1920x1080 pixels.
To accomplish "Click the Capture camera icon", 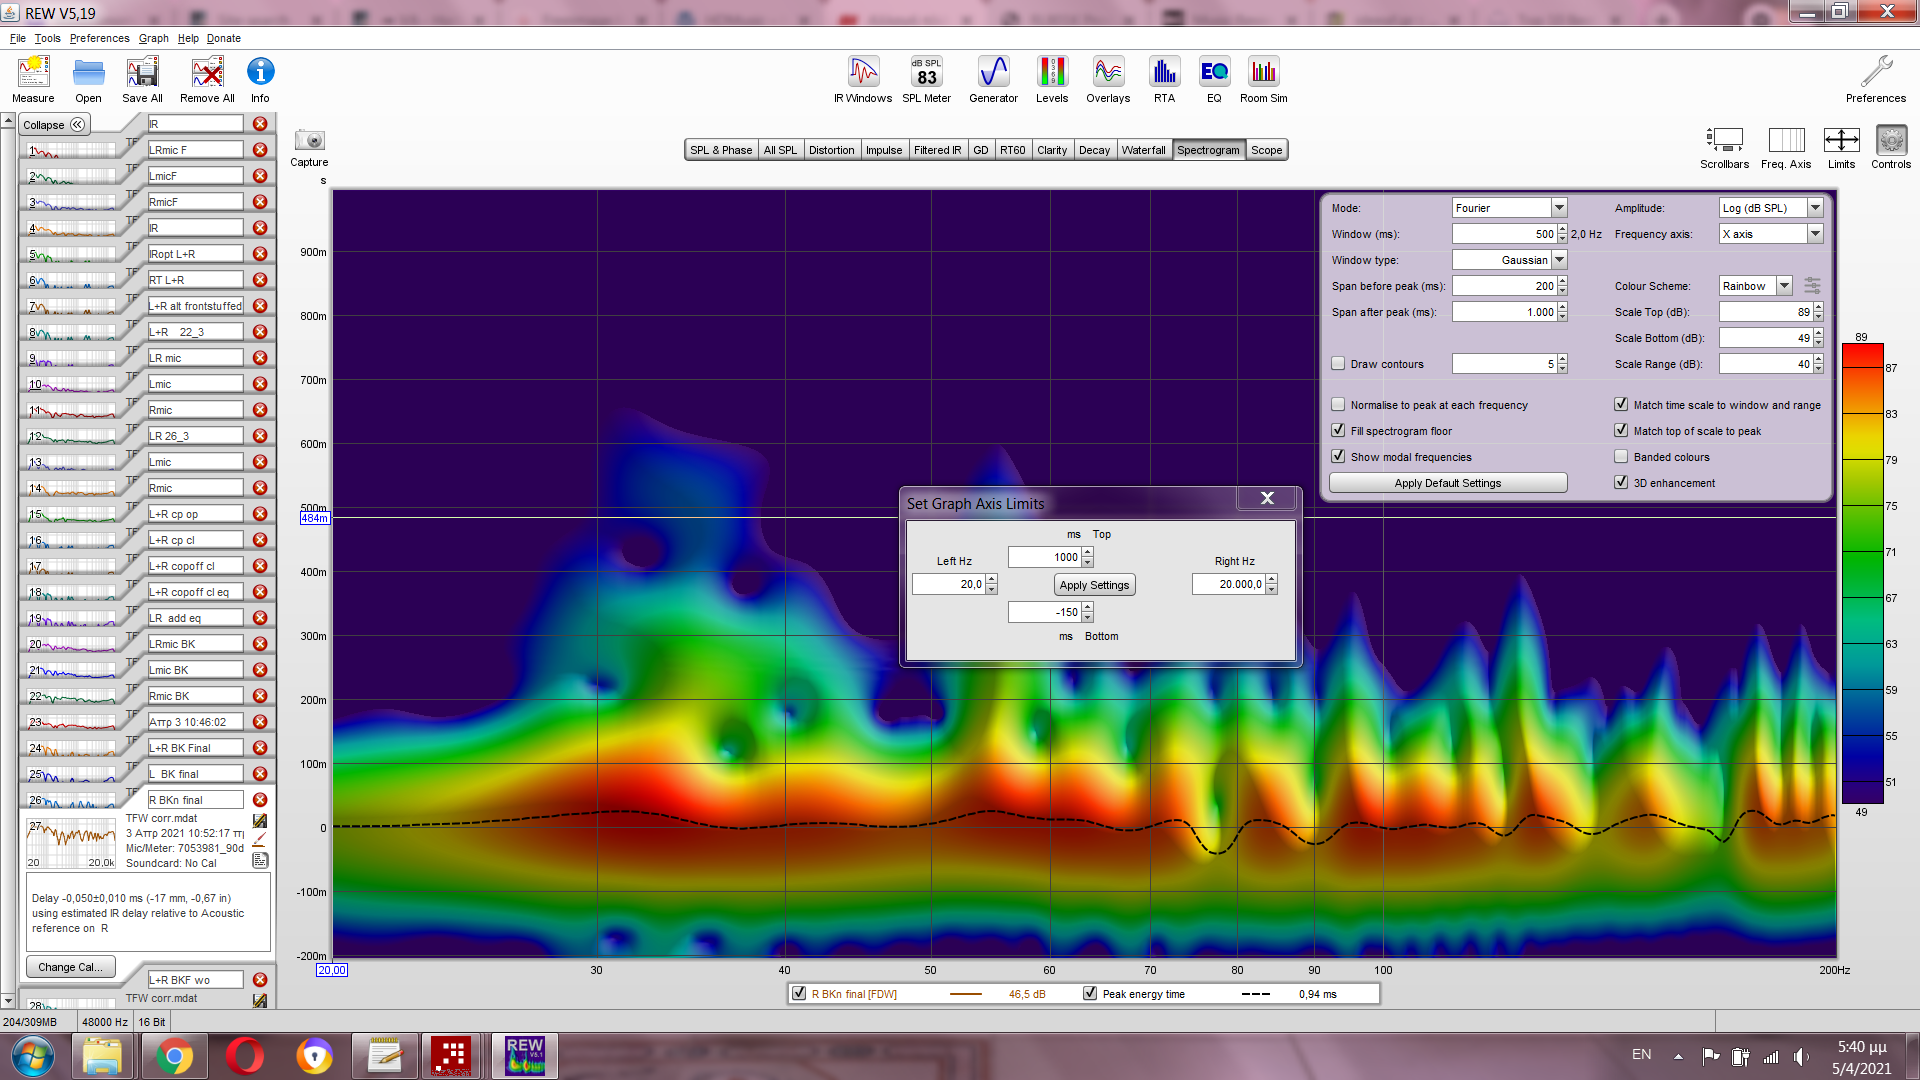I will point(309,141).
